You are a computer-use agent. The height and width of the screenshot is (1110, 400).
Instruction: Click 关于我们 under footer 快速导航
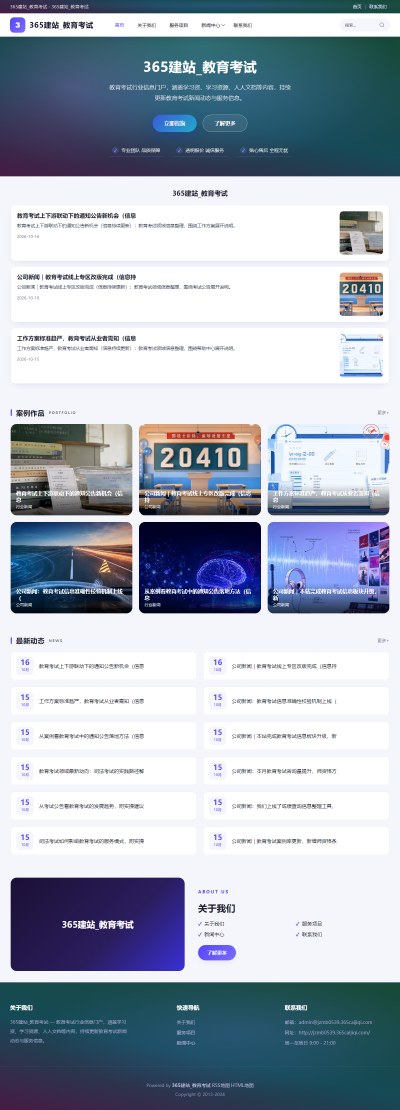186,1022
